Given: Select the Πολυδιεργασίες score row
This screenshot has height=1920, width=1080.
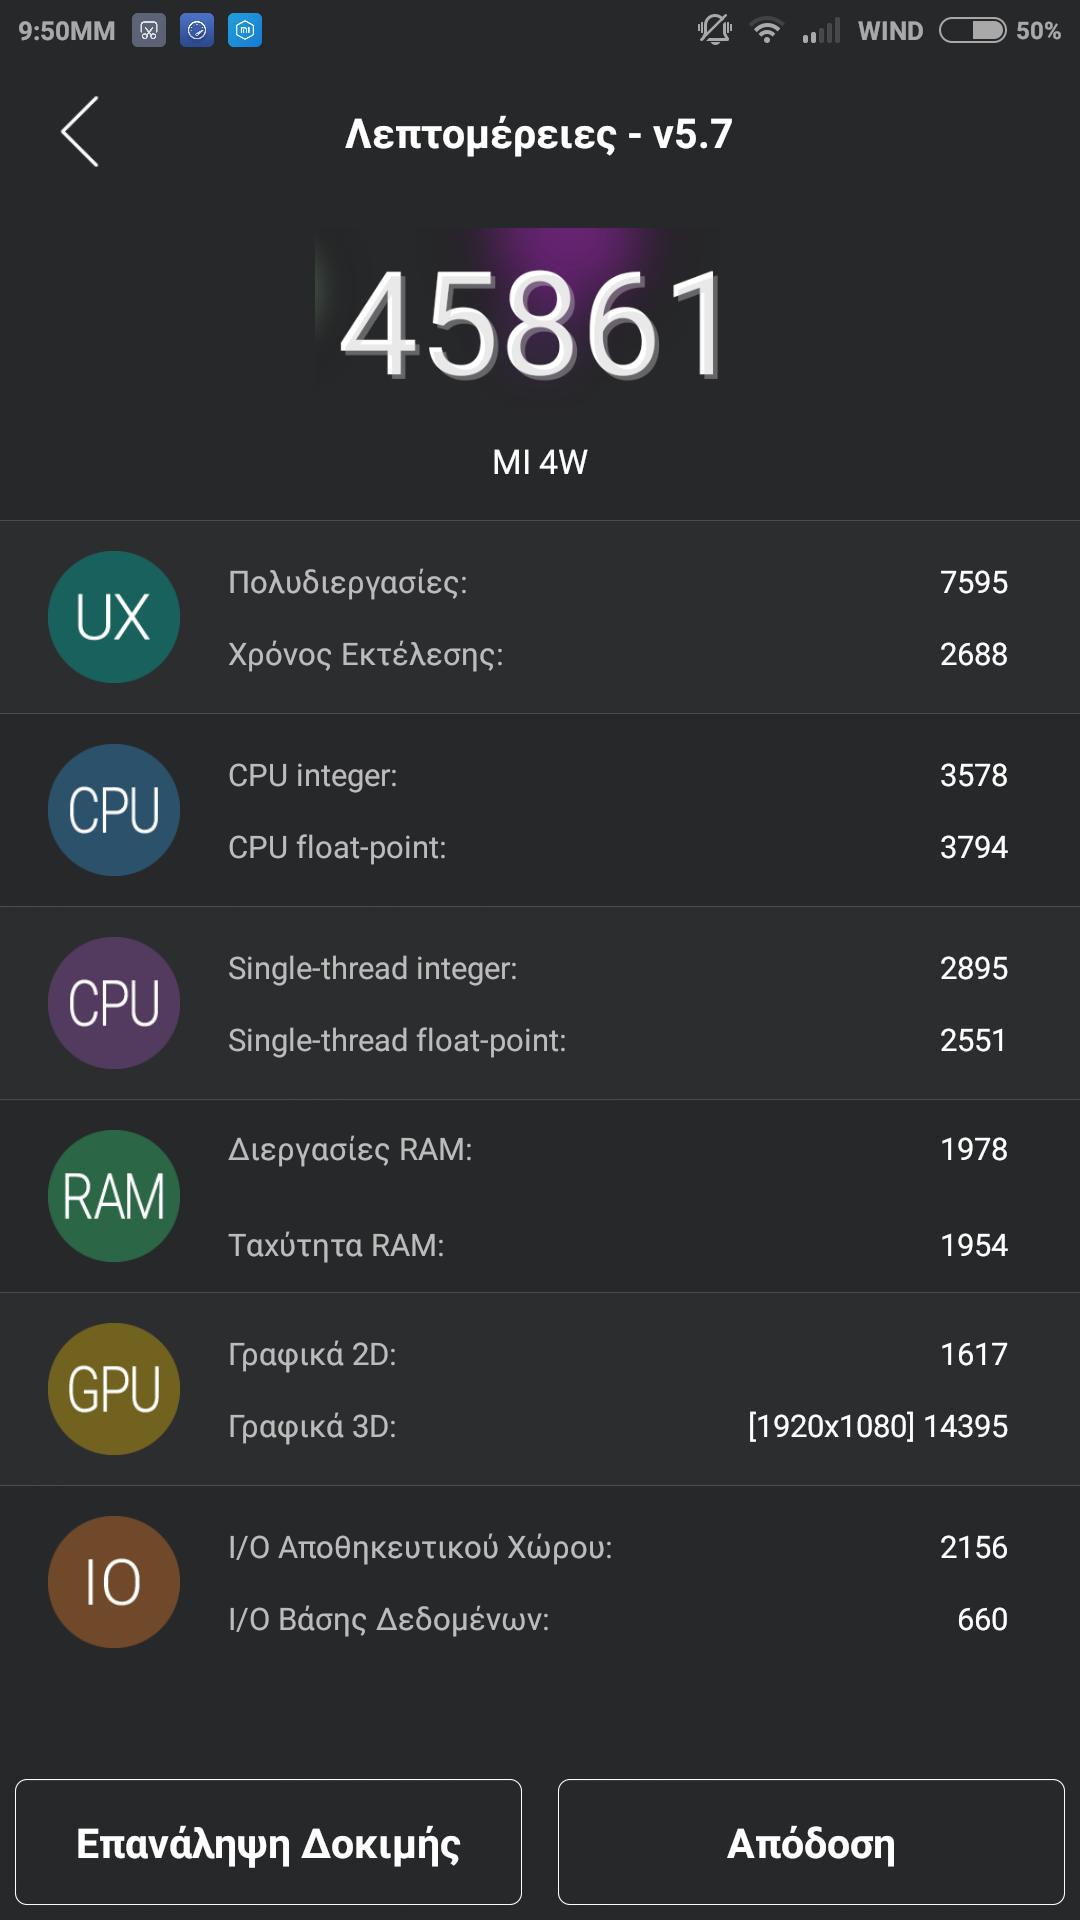Looking at the screenshot, I should (x=618, y=582).
